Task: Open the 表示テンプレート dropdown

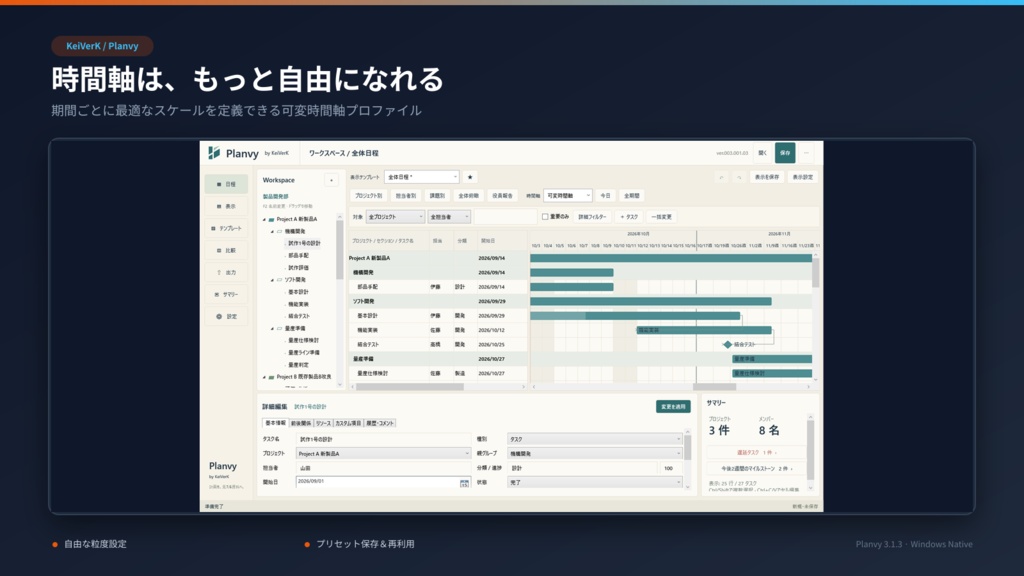Action: tap(421, 177)
